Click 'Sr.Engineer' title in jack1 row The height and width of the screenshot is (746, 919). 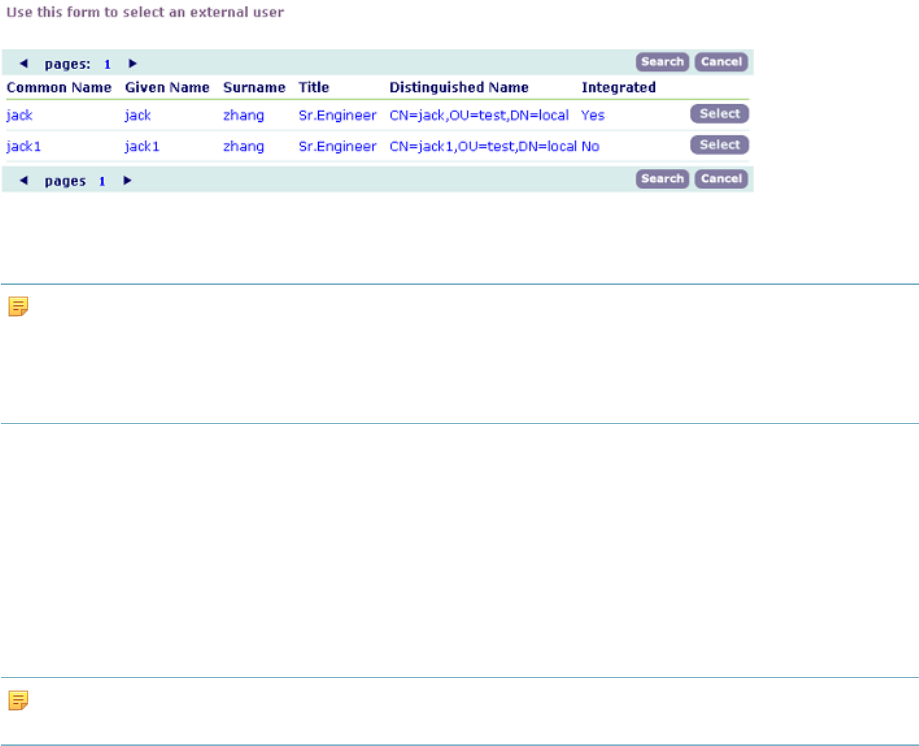[x=337, y=146]
